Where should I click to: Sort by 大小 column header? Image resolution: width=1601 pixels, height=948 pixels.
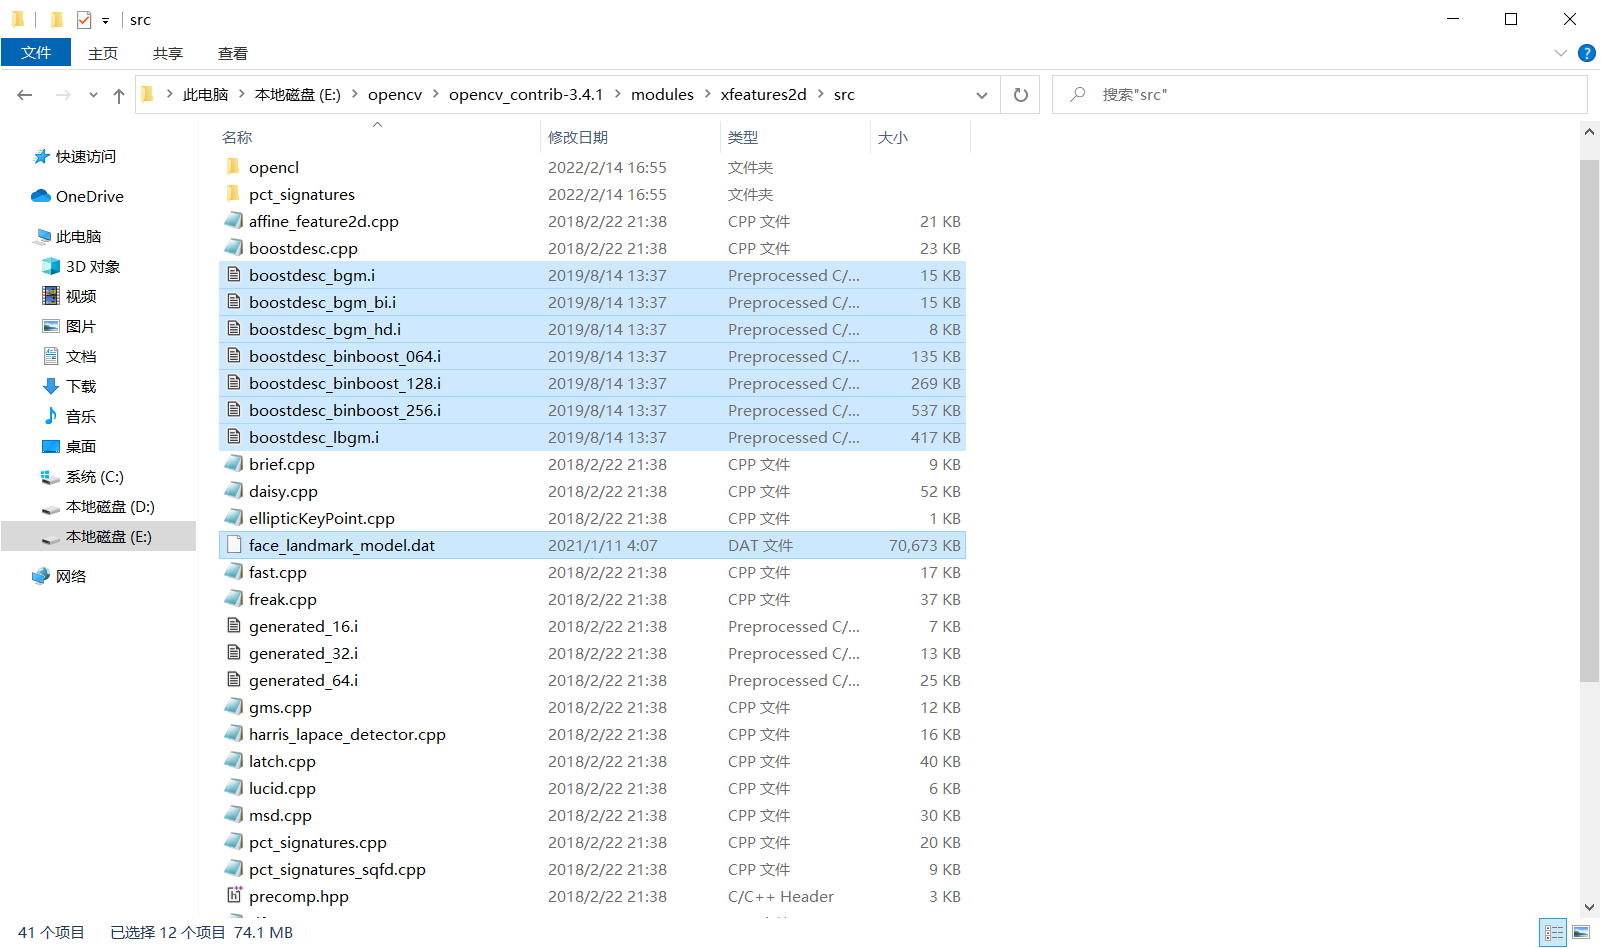pos(893,138)
